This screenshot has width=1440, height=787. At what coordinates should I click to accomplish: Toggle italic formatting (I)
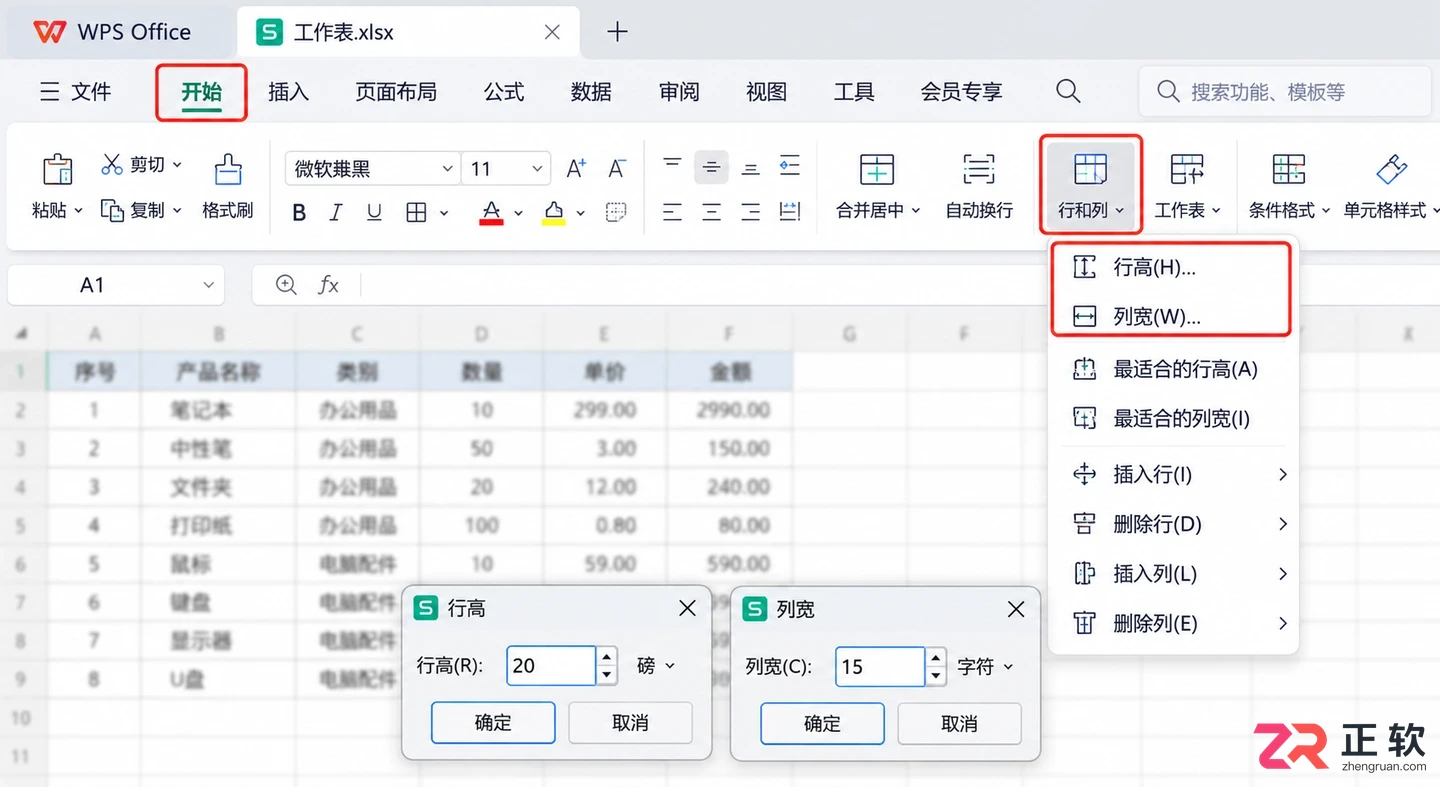tap(336, 212)
